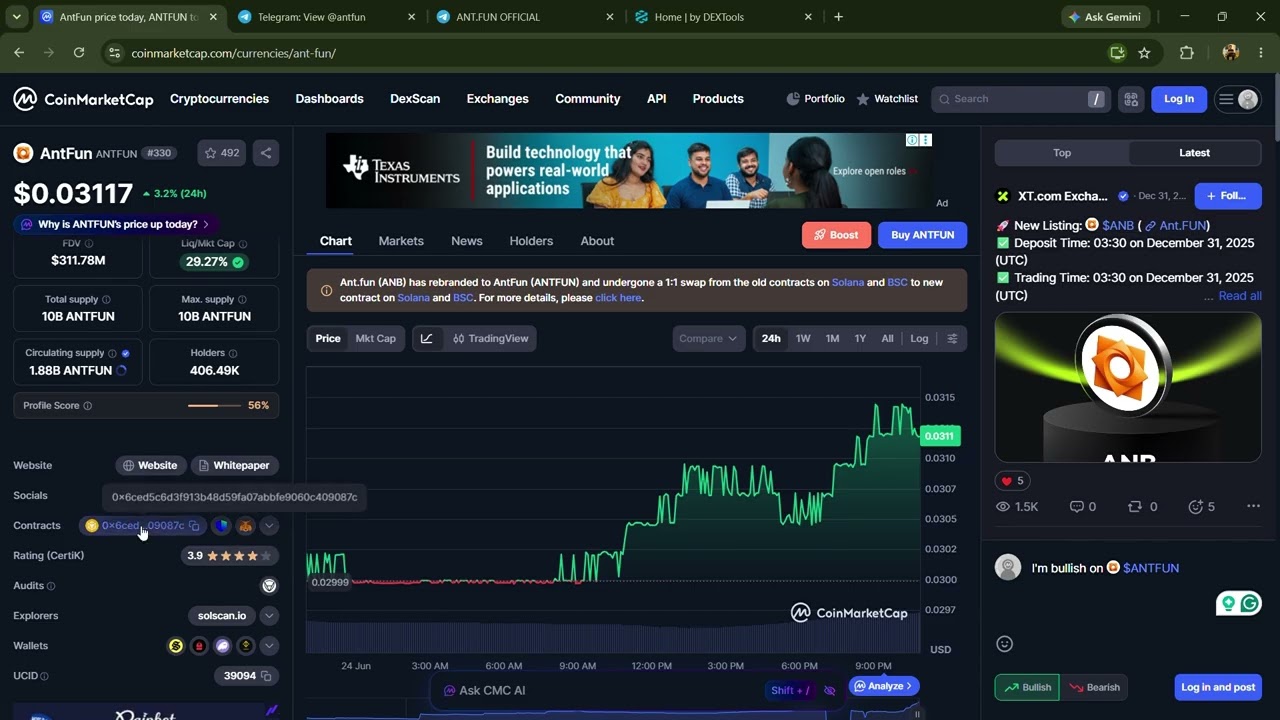This screenshot has height=720, width=1280.
Task: Click the Buy ANTFUN button
Action: tap(922, 235)
